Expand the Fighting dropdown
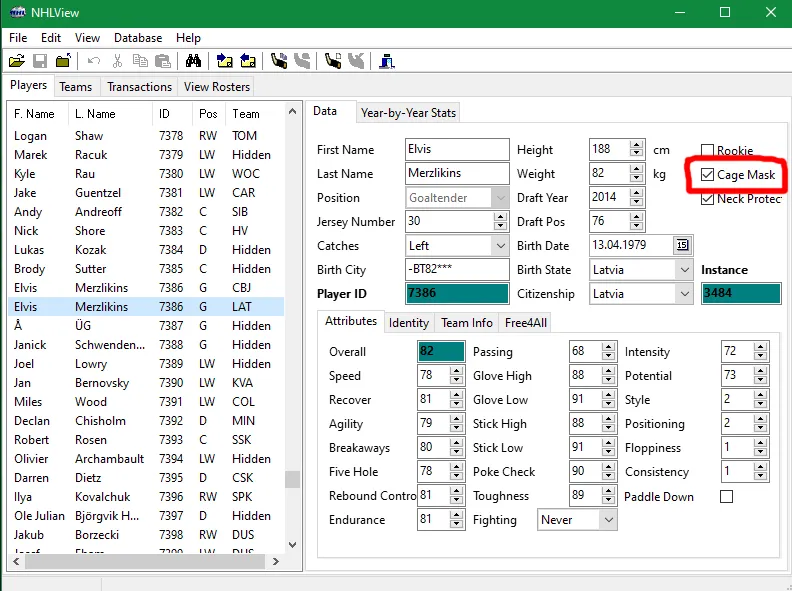Image resolution: width=792 pixels, height=591 pixels. tap(609, 520)
